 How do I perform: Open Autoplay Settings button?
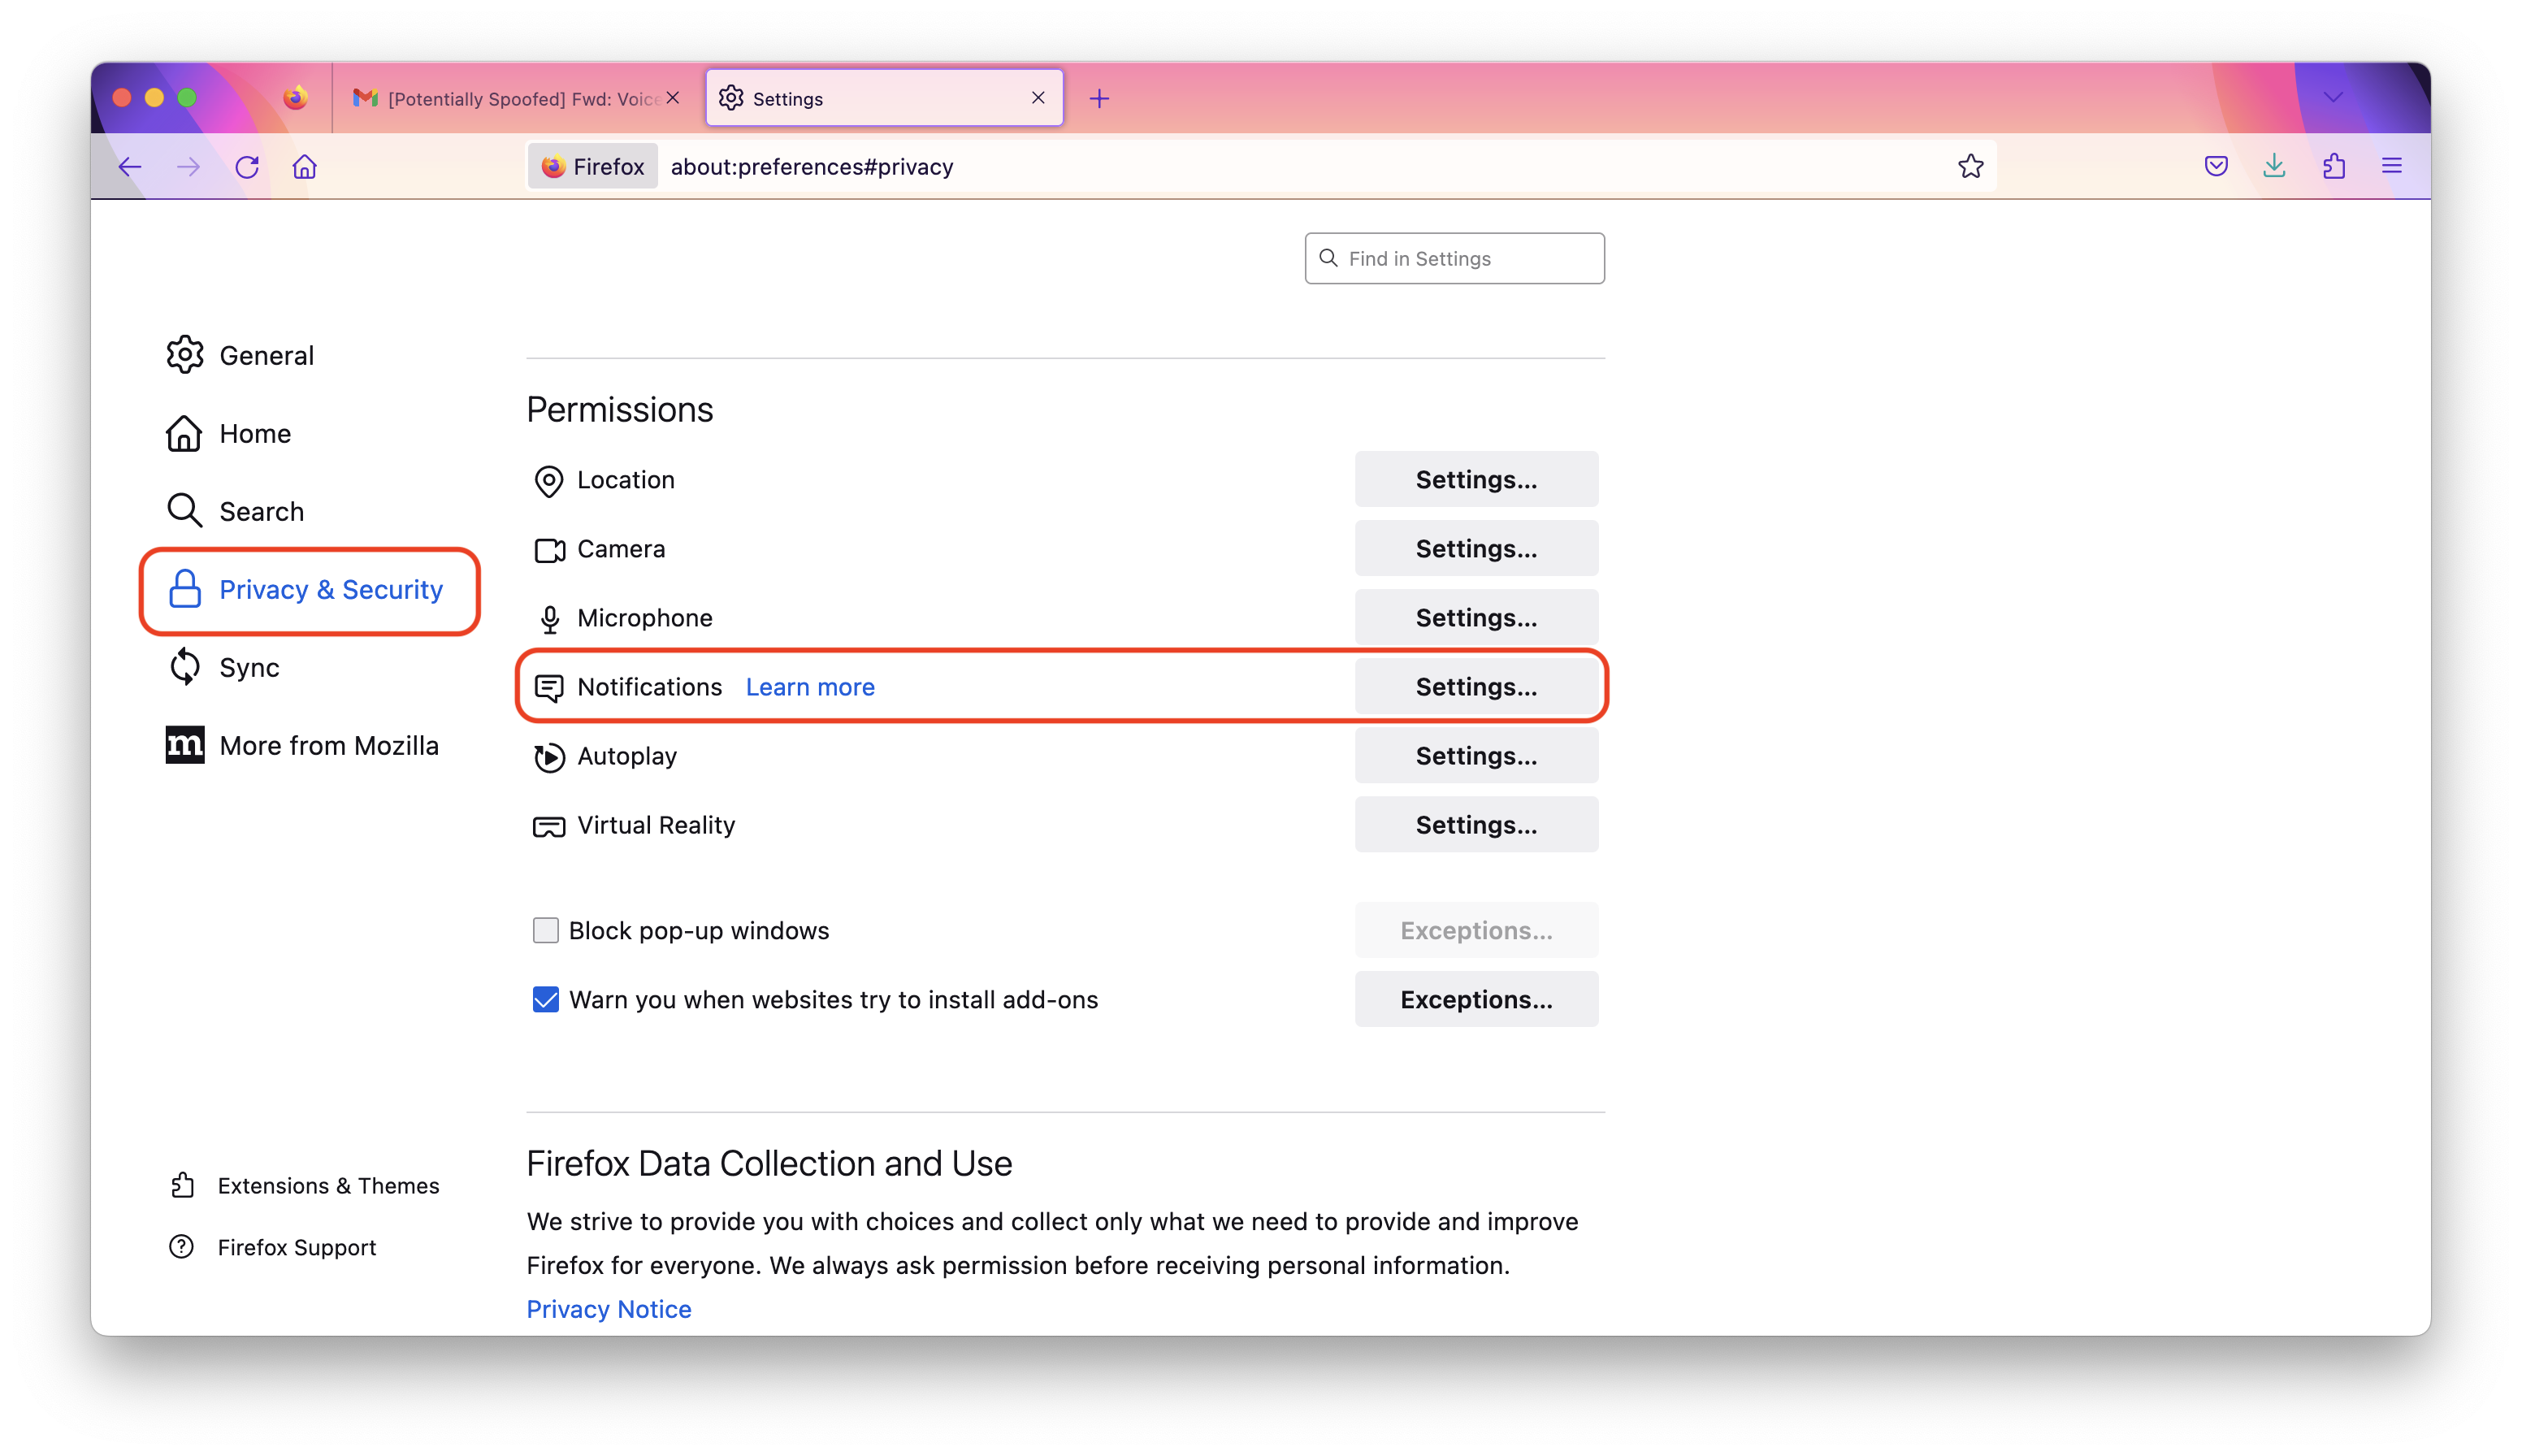1476,756
